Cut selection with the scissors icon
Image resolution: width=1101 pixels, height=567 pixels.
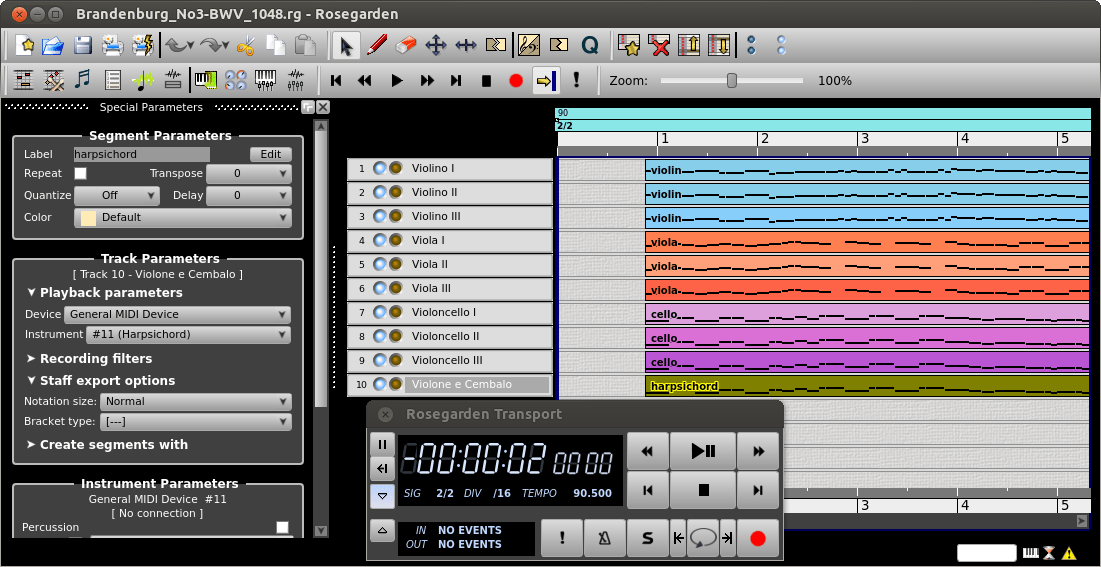pos(245,46)
